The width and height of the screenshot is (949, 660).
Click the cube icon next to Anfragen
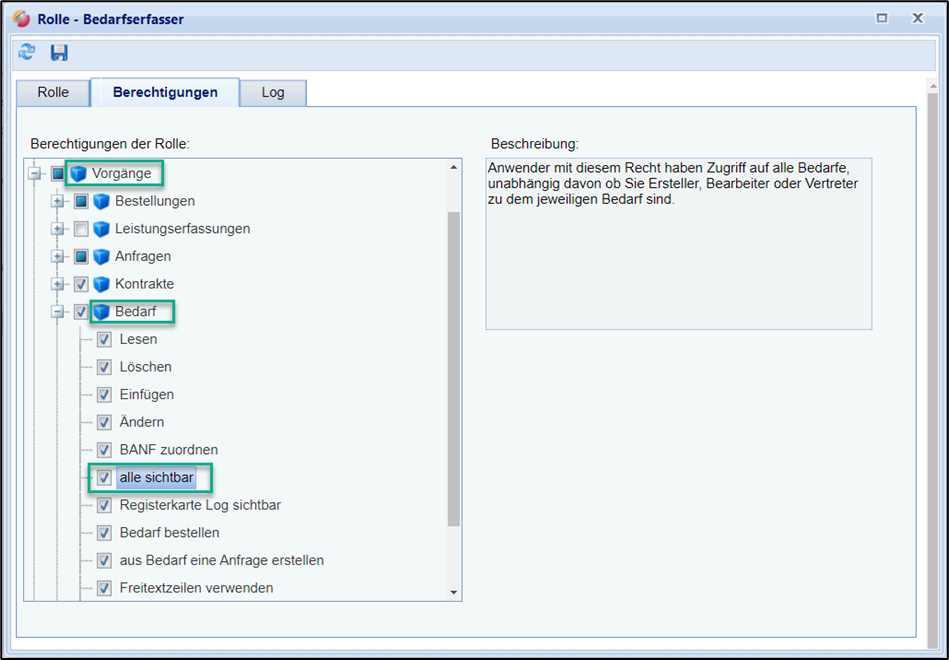[102, 257]
